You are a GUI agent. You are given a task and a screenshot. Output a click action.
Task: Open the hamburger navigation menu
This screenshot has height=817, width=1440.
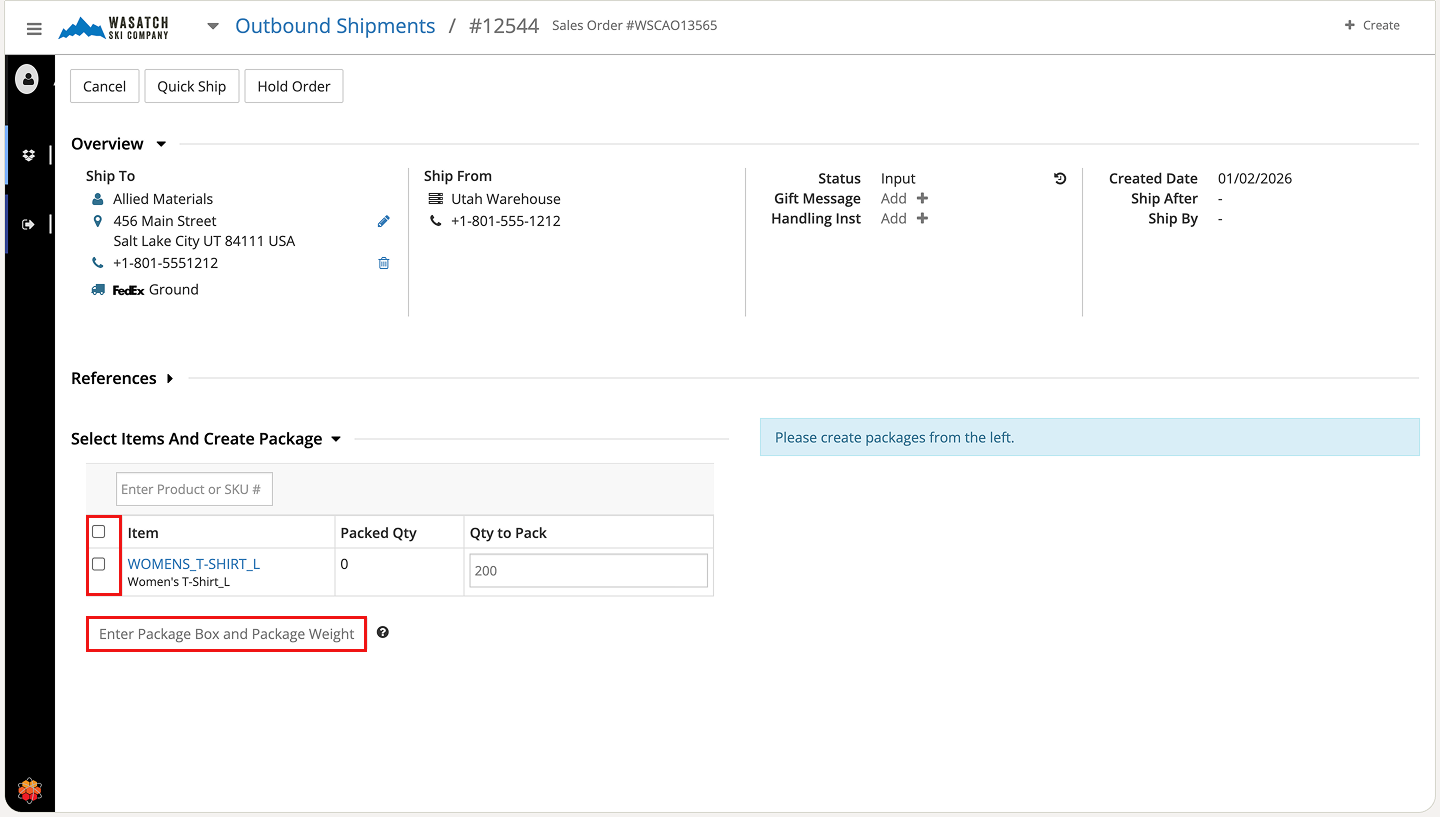[34, 29]
